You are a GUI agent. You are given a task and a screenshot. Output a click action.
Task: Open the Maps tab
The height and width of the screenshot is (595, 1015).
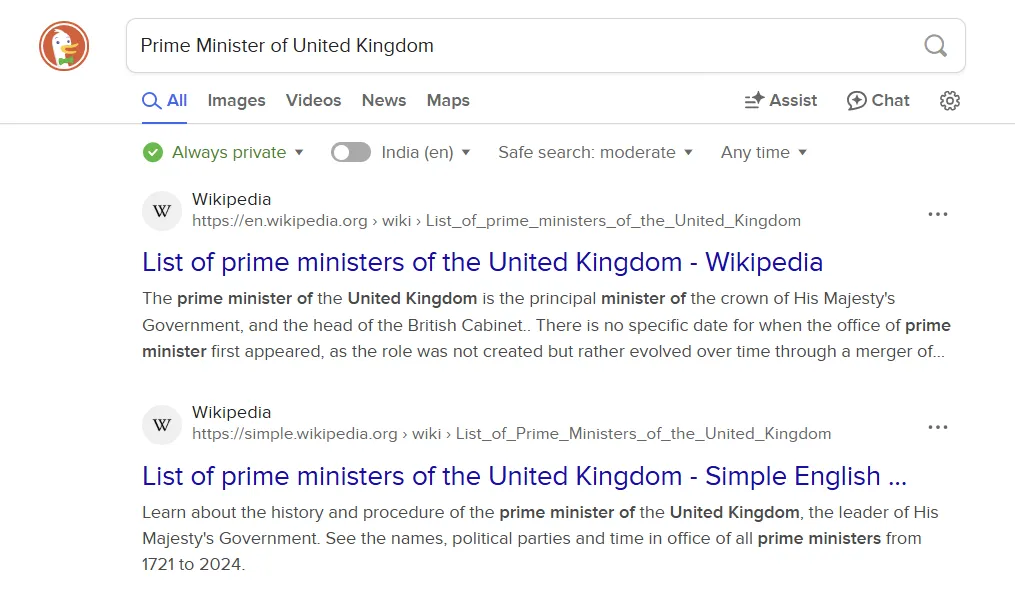pyautogui.click(x=448, y=100)
